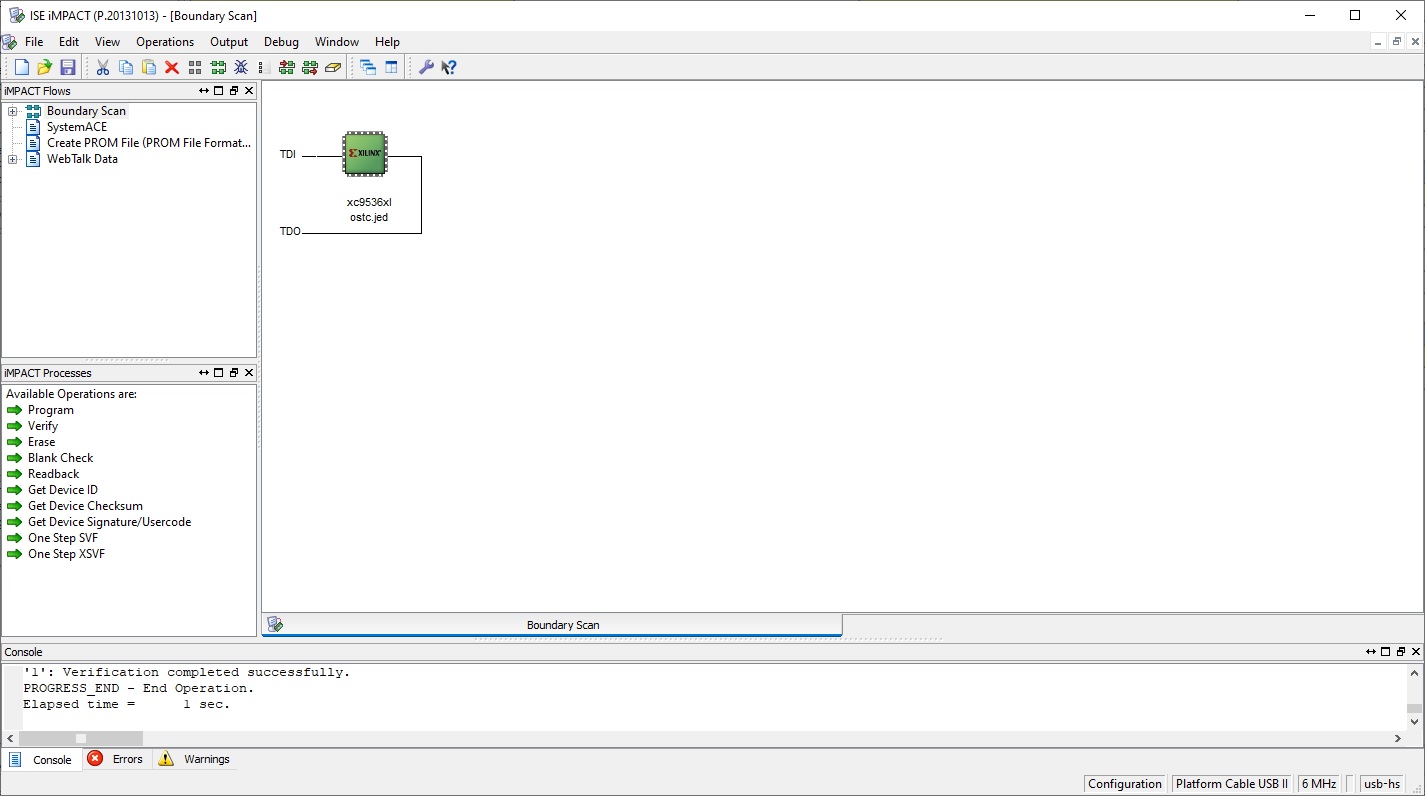Click the red X Delete icon
This screenshot has height=796, width=1425.
[172, 67]
